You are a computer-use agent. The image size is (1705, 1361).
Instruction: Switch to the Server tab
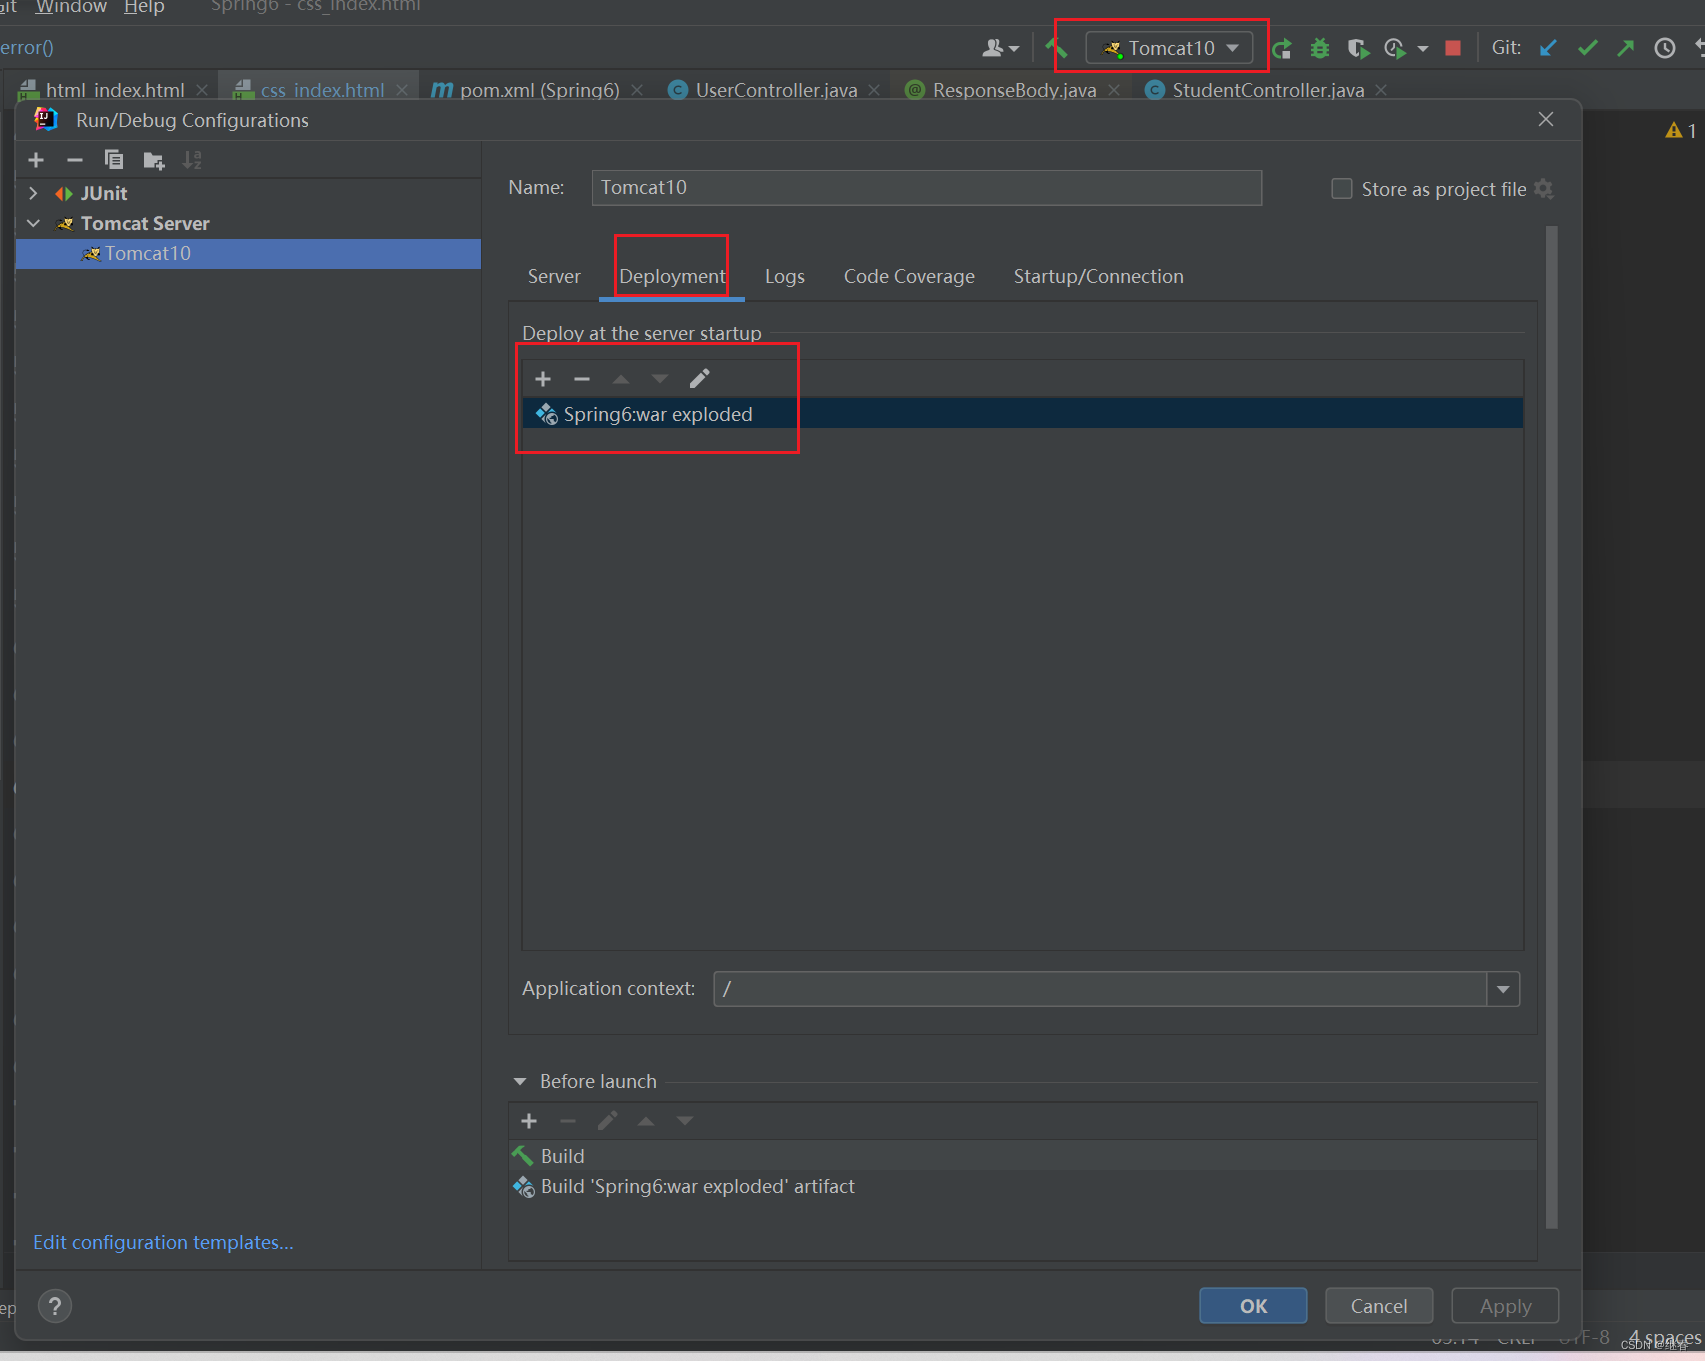tap(554, 276)
